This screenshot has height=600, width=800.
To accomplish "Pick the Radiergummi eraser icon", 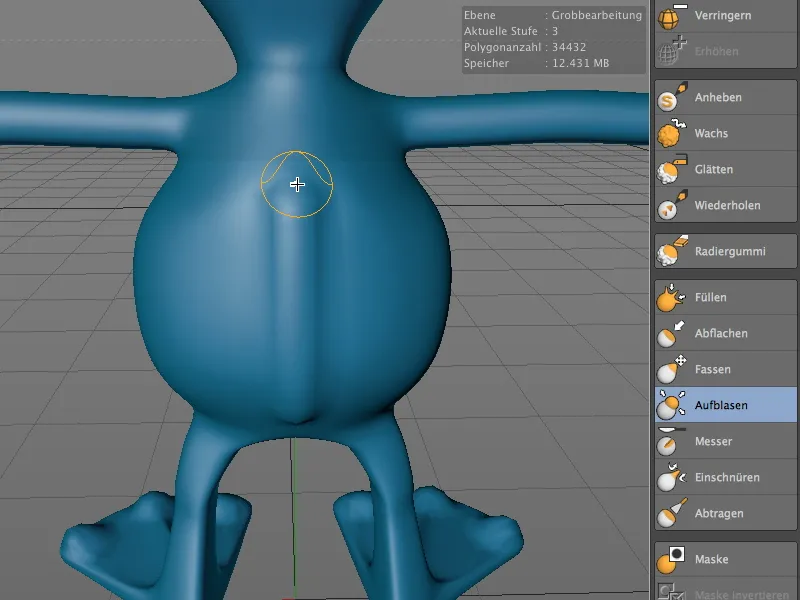I will (671, 251).
